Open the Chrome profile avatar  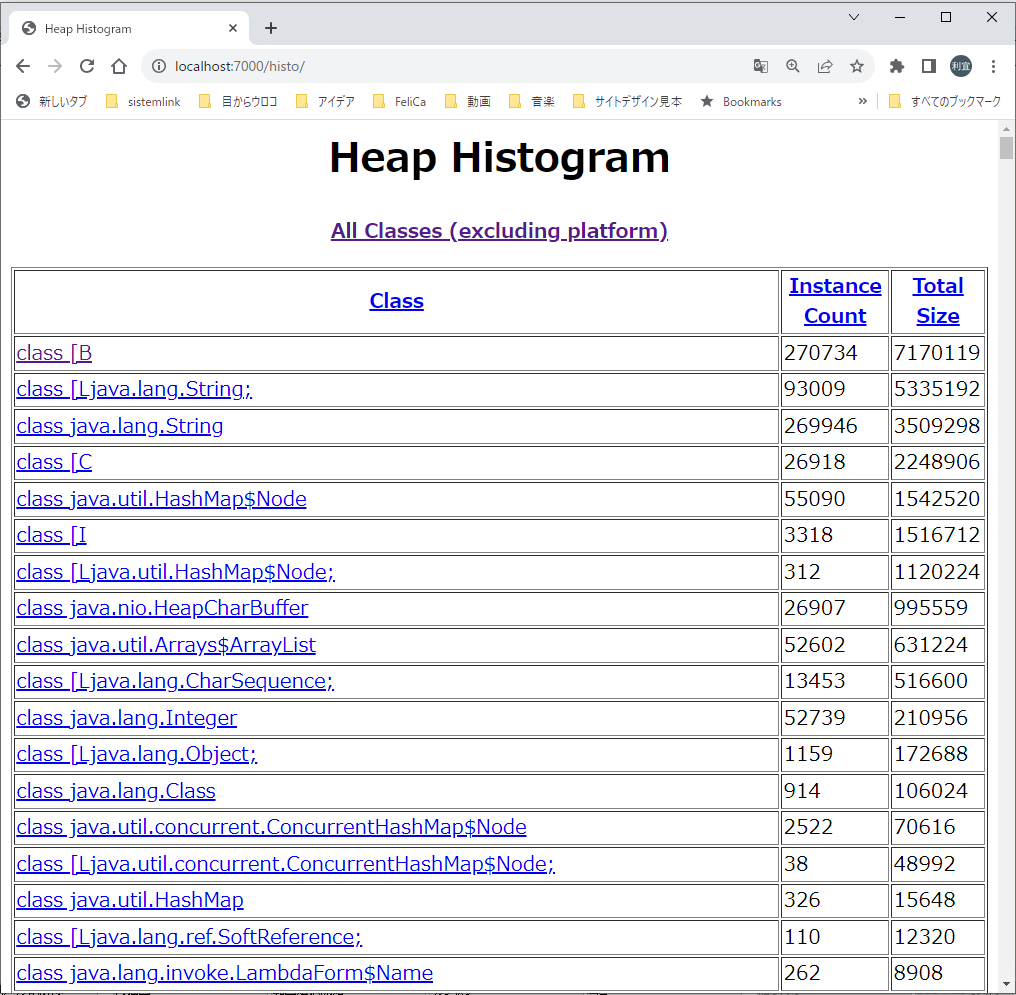tap(960, 65)
